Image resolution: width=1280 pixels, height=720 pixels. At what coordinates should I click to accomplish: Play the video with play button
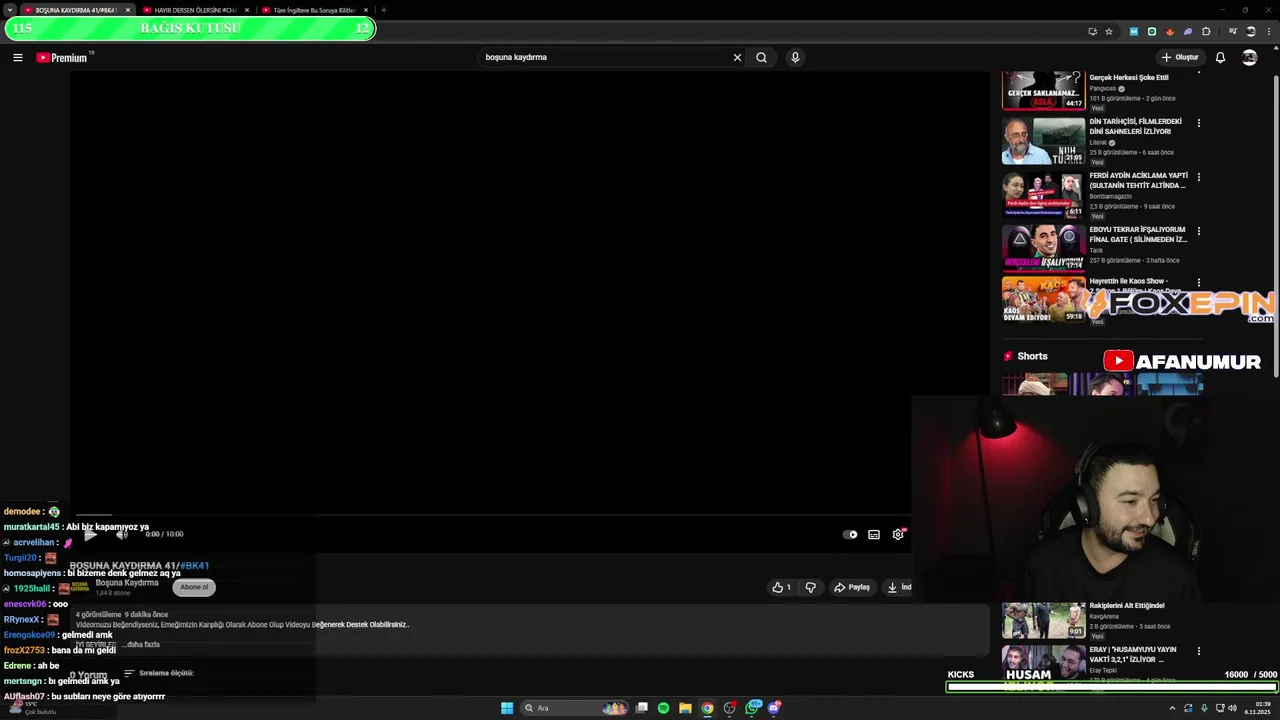[x=90, y=534]
